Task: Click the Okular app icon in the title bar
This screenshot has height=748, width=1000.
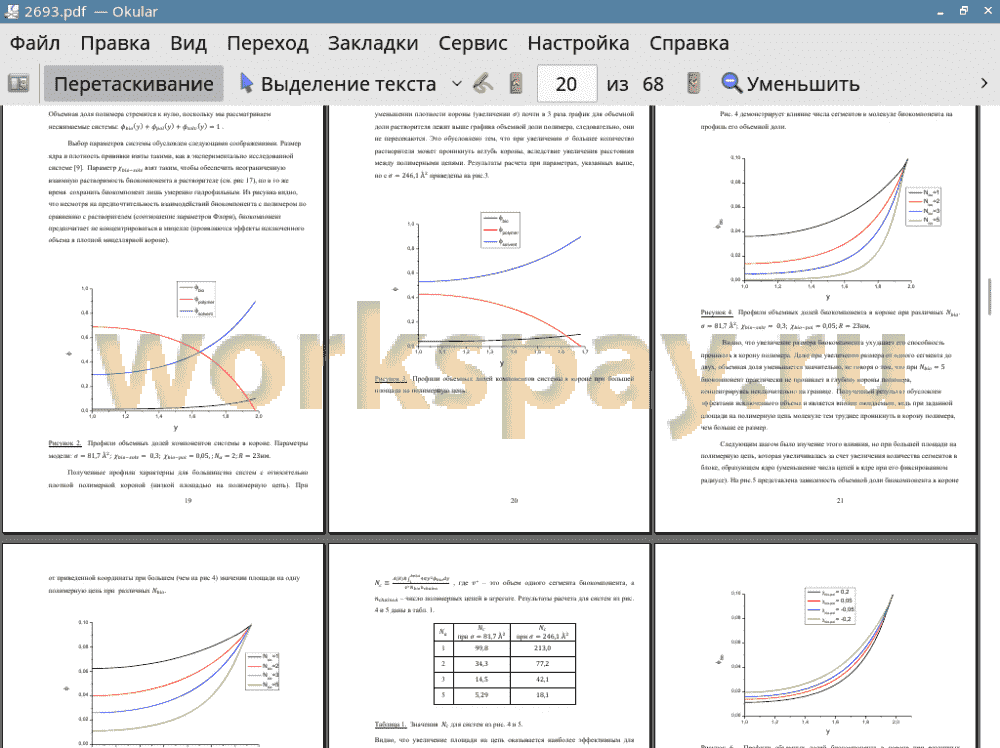Action: click(x=11, y=11)
